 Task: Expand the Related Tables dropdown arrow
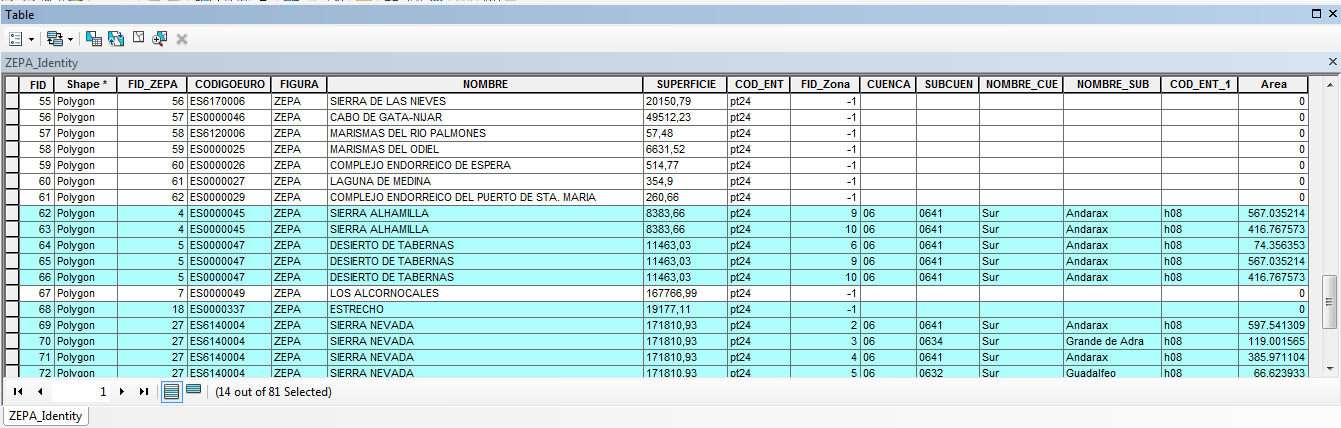(70, 39)
